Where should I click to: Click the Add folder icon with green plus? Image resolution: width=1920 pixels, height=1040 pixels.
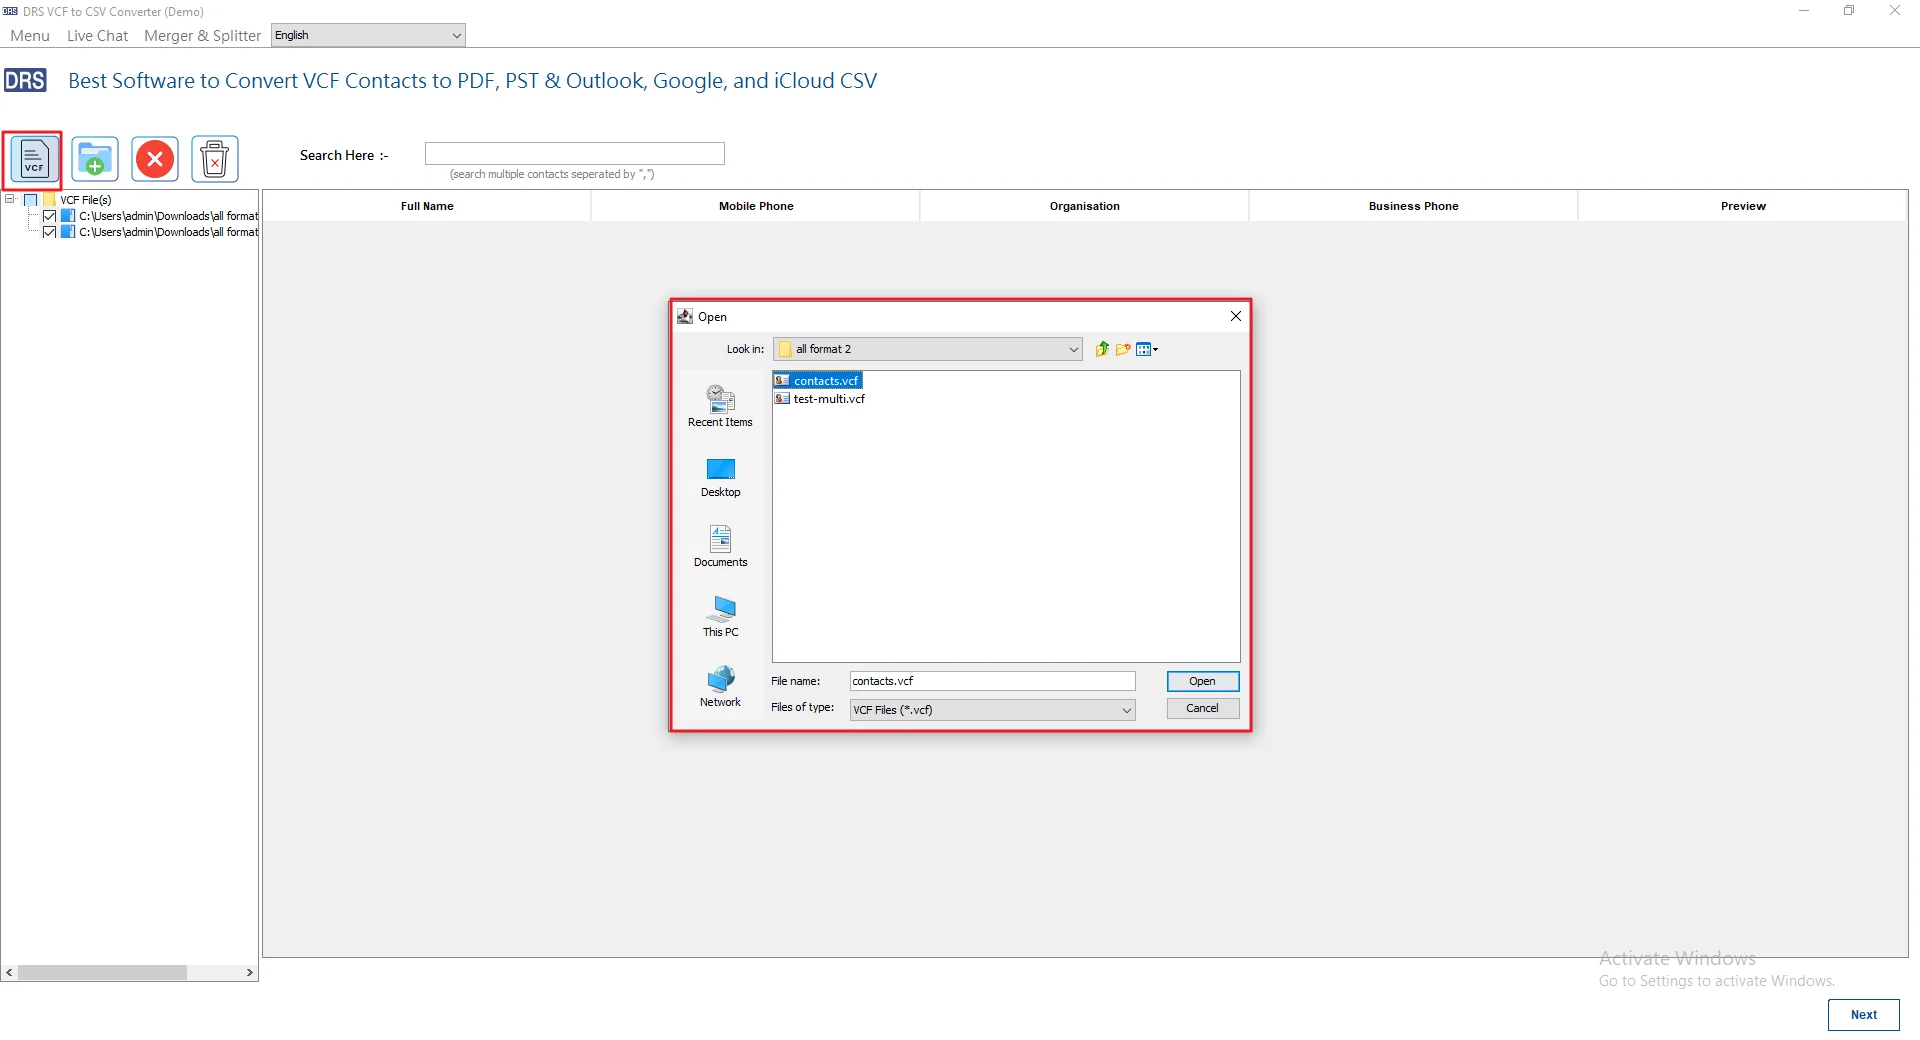pos(95,159)
